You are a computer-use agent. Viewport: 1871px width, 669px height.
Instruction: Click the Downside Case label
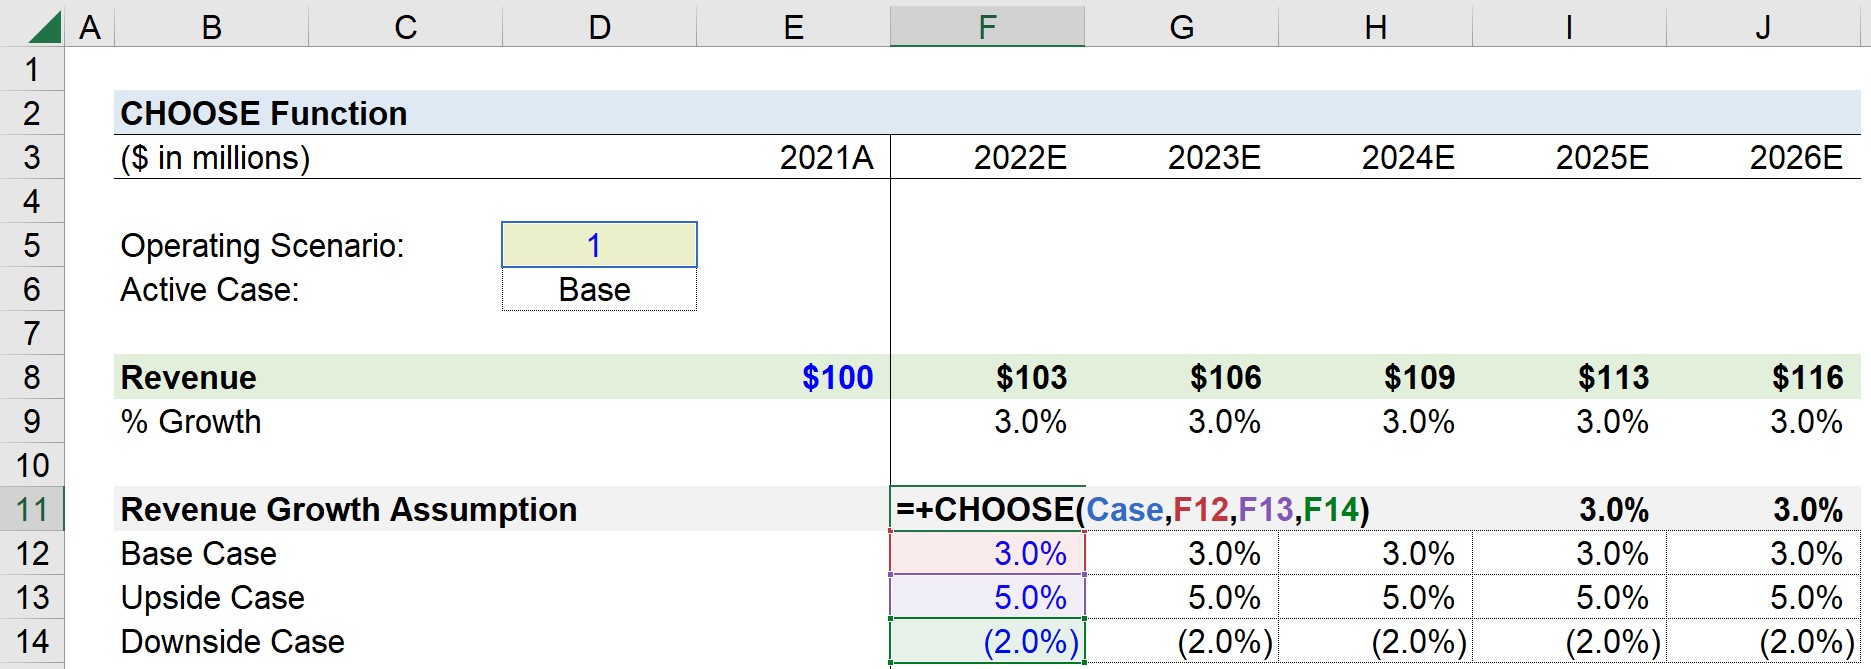tap(232, 641)
